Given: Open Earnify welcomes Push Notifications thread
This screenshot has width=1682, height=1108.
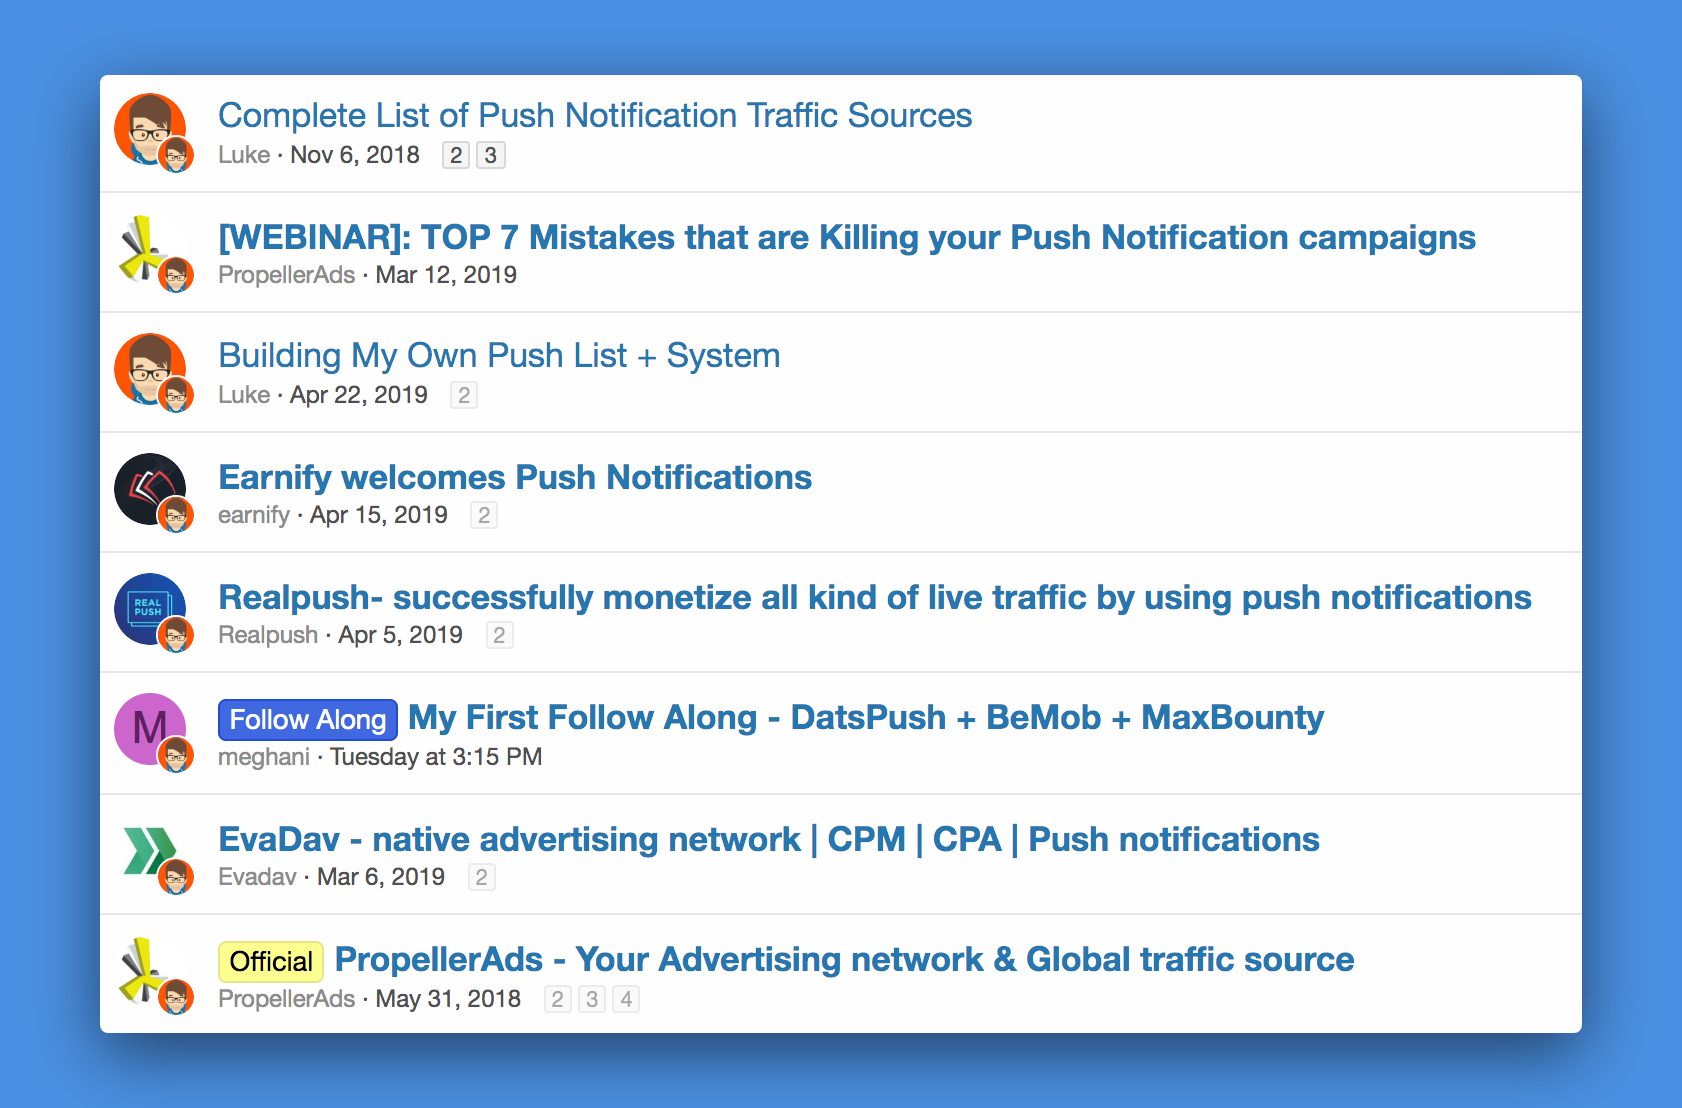Looking at the screenshot, I should pos(515,477).
